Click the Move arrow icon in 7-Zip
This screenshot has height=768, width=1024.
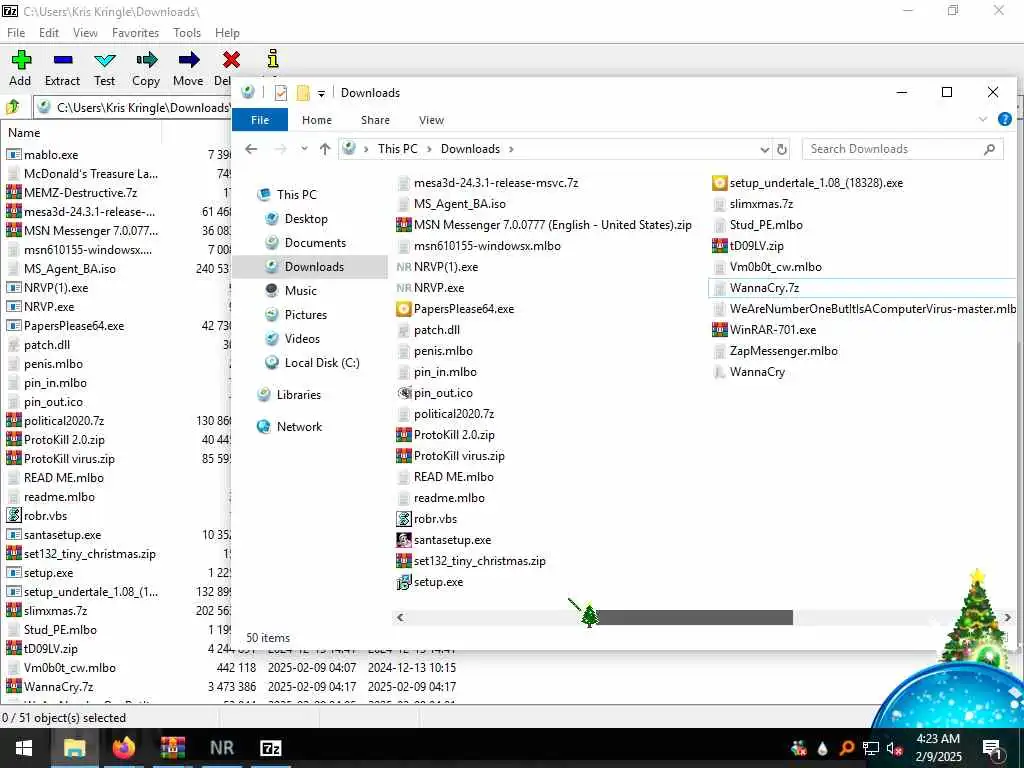[x=189, y=60]
